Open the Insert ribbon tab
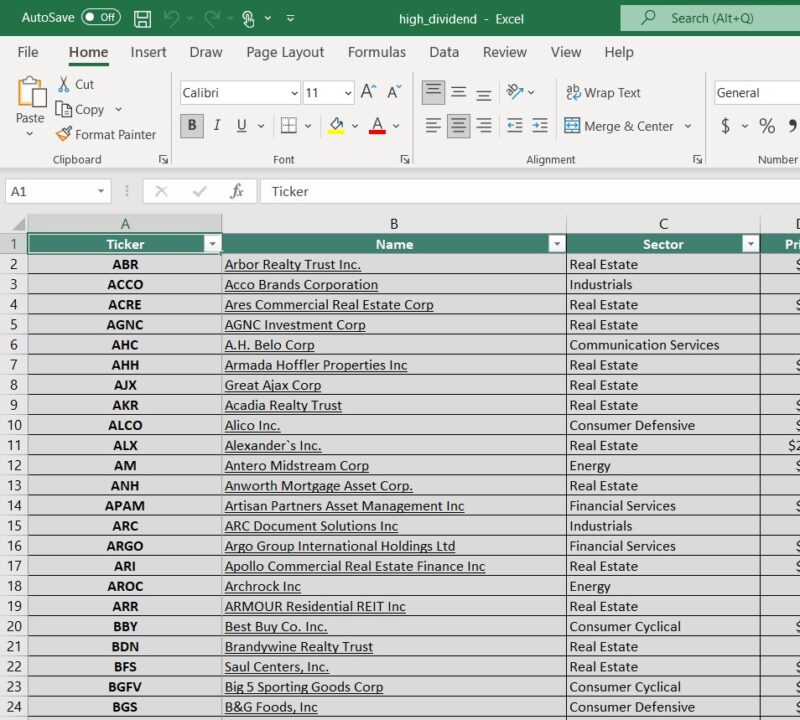Image resolution: width=800 pixels, height=720 pixels. (147, 52)
